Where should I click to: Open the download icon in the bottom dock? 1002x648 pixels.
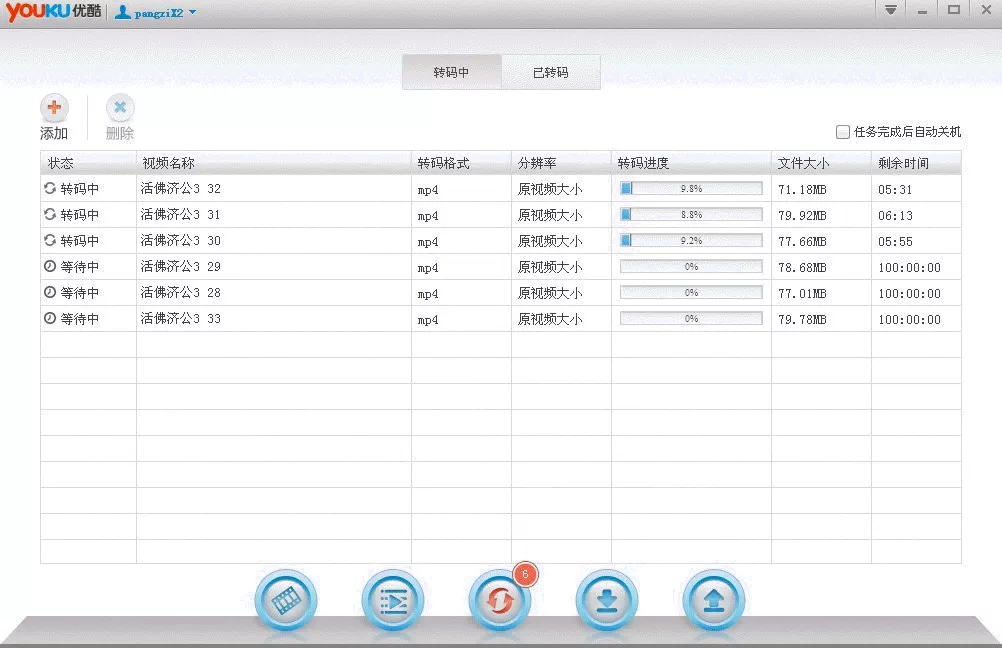pyautogui.click(x=606, y=600)
